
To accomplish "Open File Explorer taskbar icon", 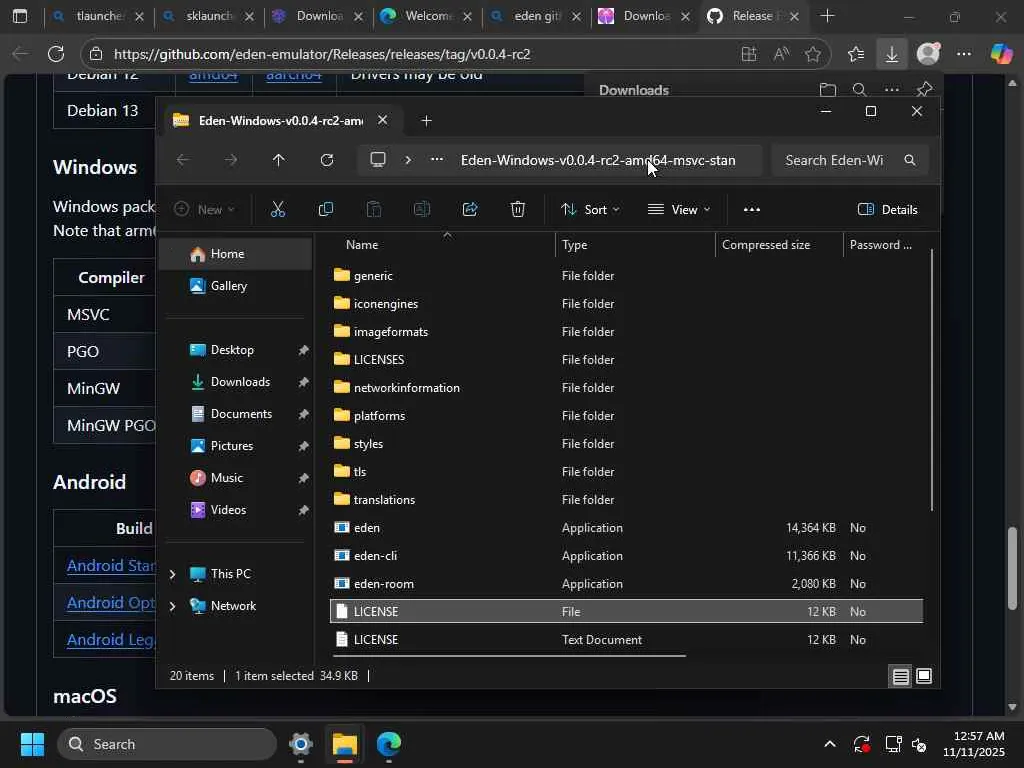I will (345, 744).
